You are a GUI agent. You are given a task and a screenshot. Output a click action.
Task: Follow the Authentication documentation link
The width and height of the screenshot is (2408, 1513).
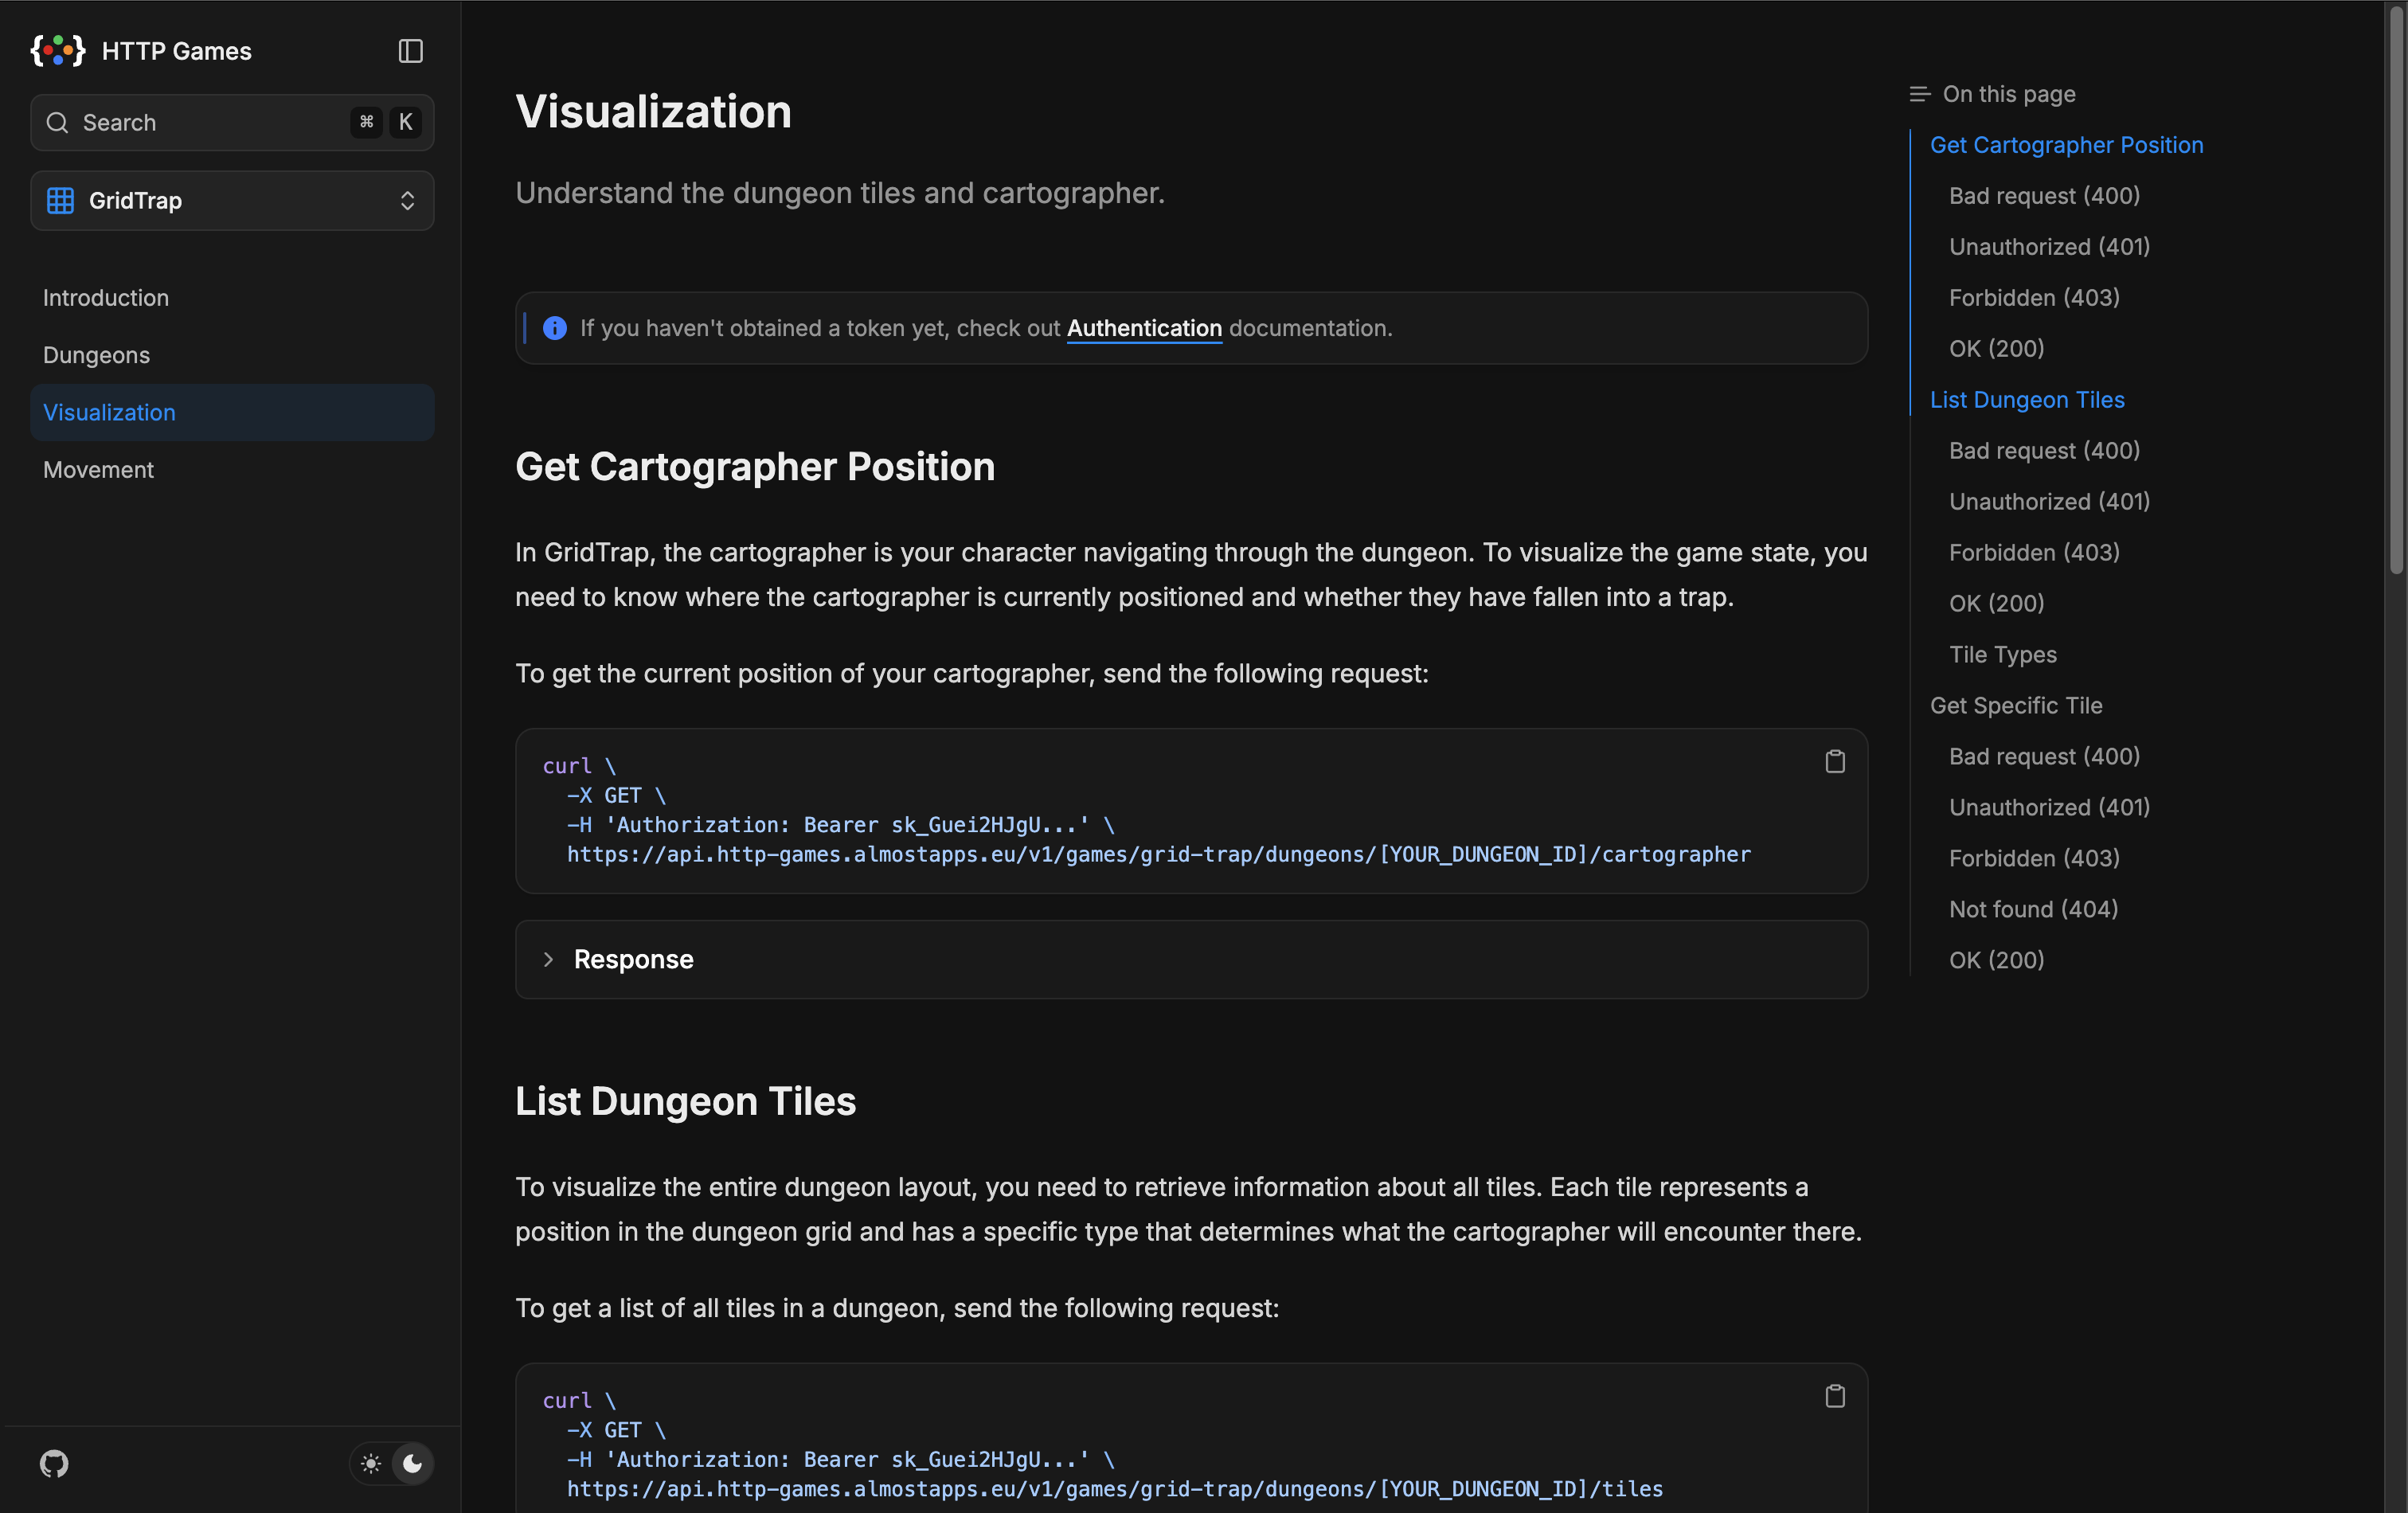(x=1144, y=328)
